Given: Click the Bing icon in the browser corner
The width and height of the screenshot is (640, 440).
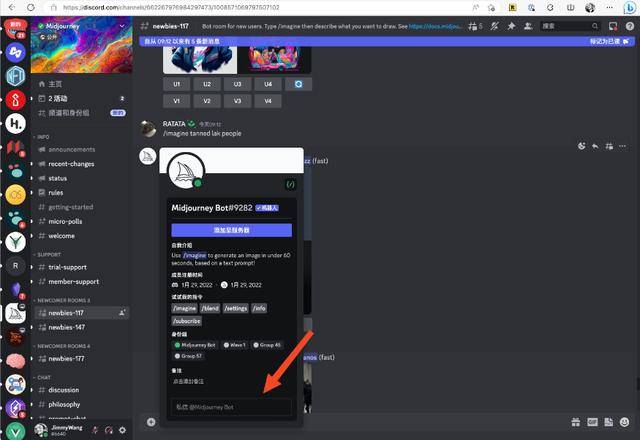Looking at the screenshot, I should [629, 7].
